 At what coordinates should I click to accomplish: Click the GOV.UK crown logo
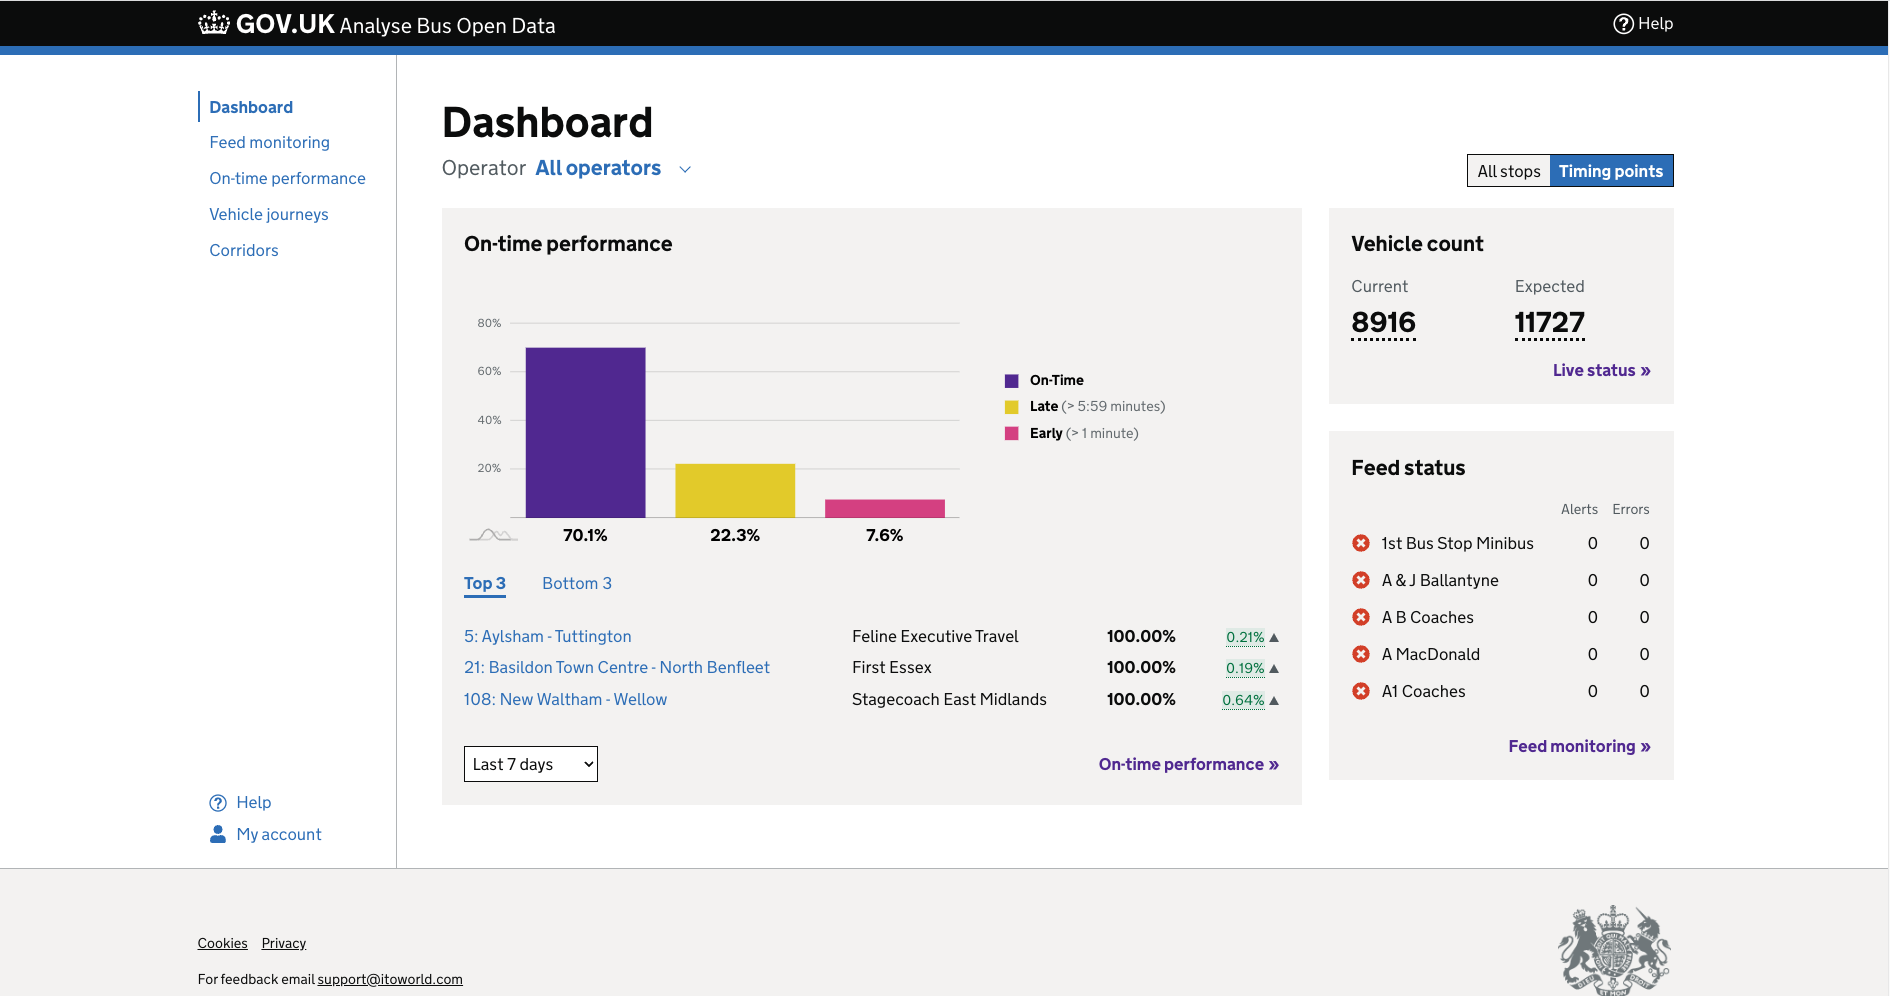point(213,22)
